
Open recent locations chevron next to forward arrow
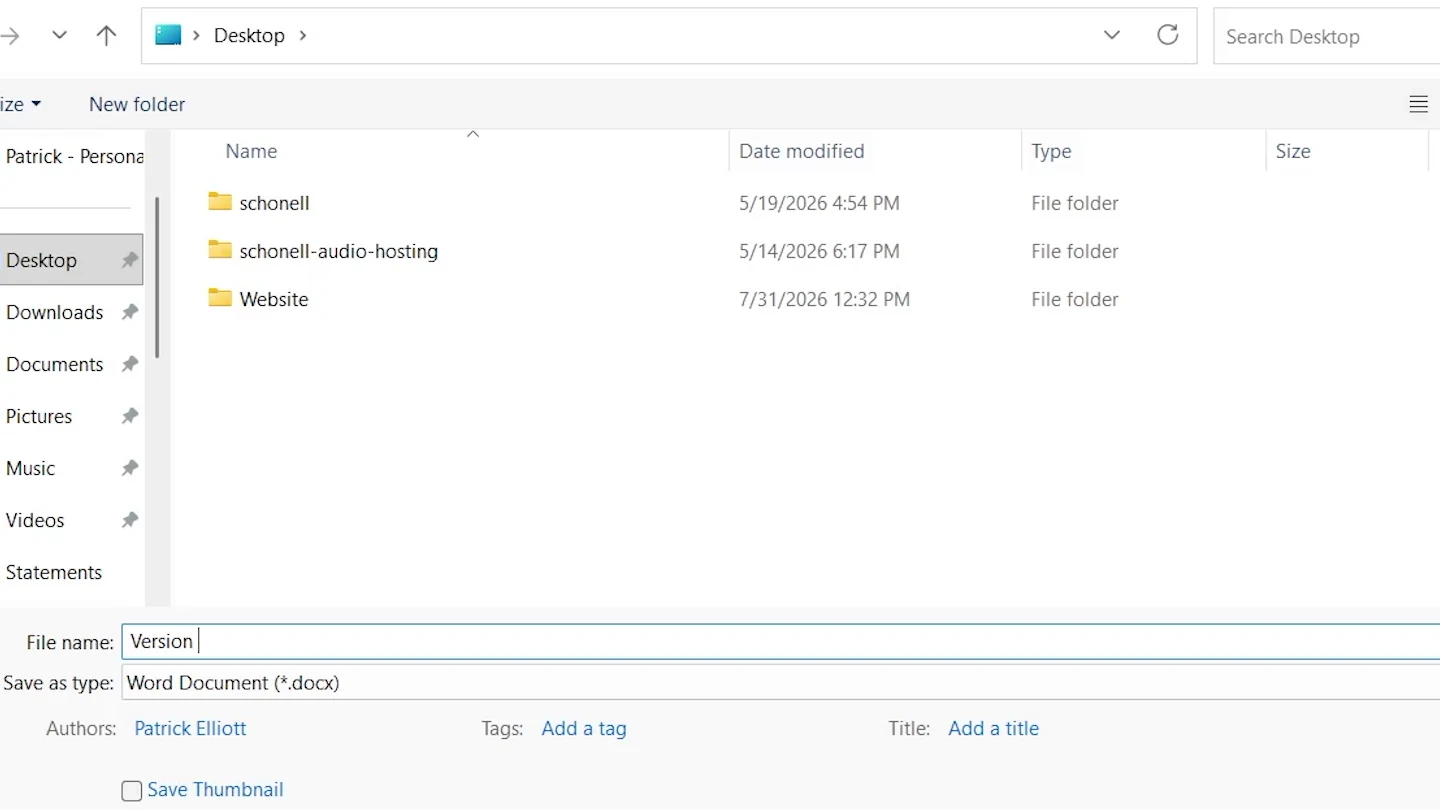click(x=59, y=35)
